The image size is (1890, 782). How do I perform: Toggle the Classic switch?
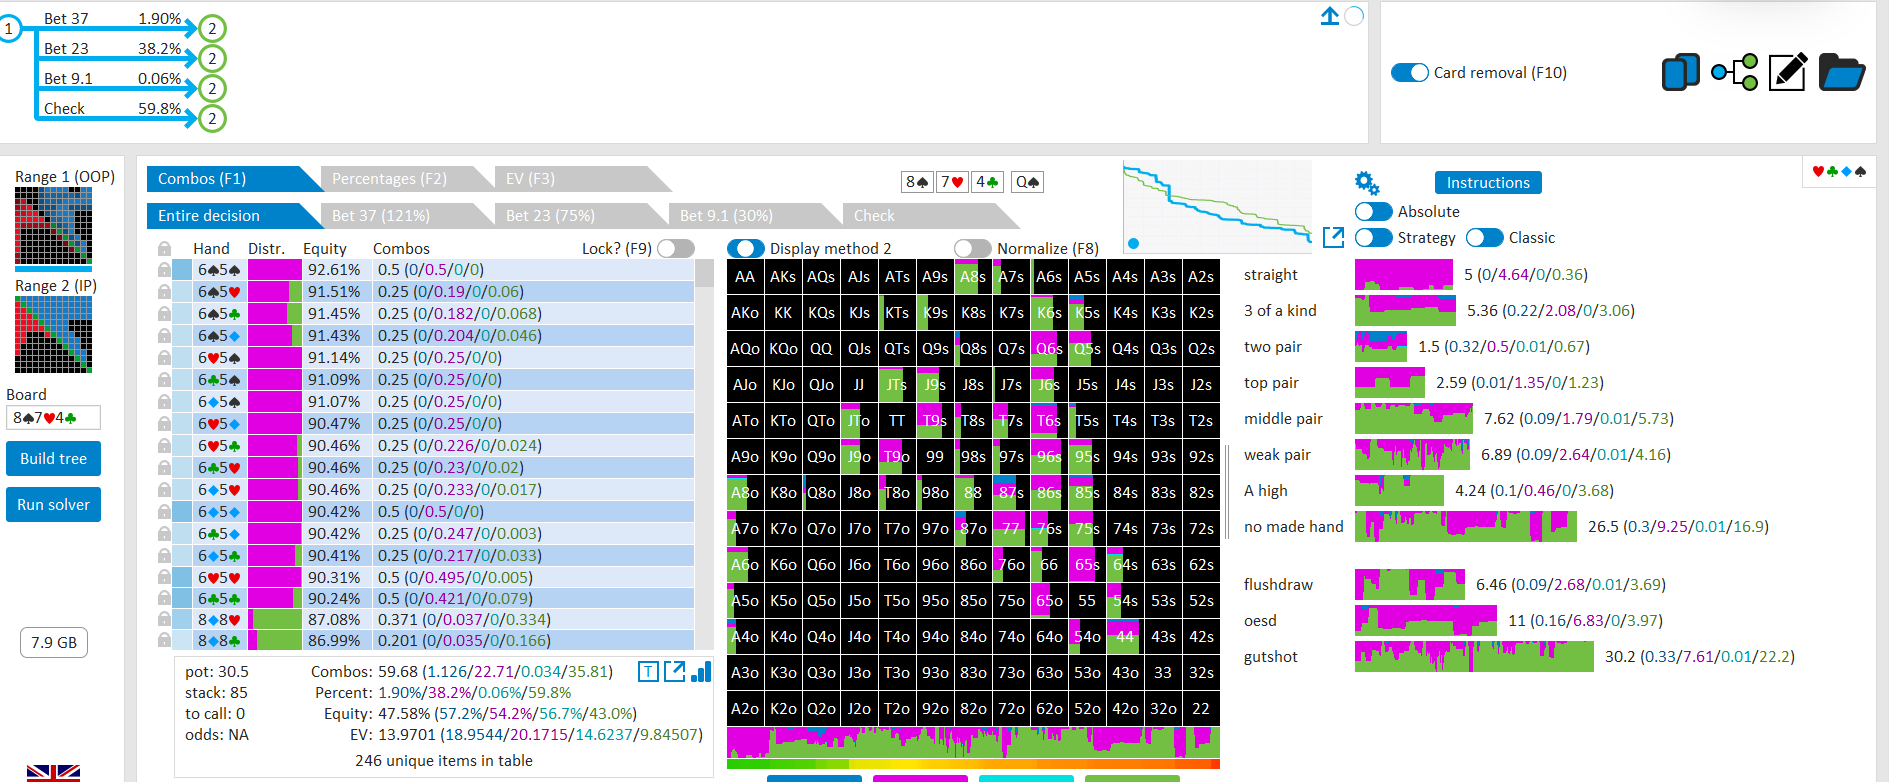point(1485,237)
